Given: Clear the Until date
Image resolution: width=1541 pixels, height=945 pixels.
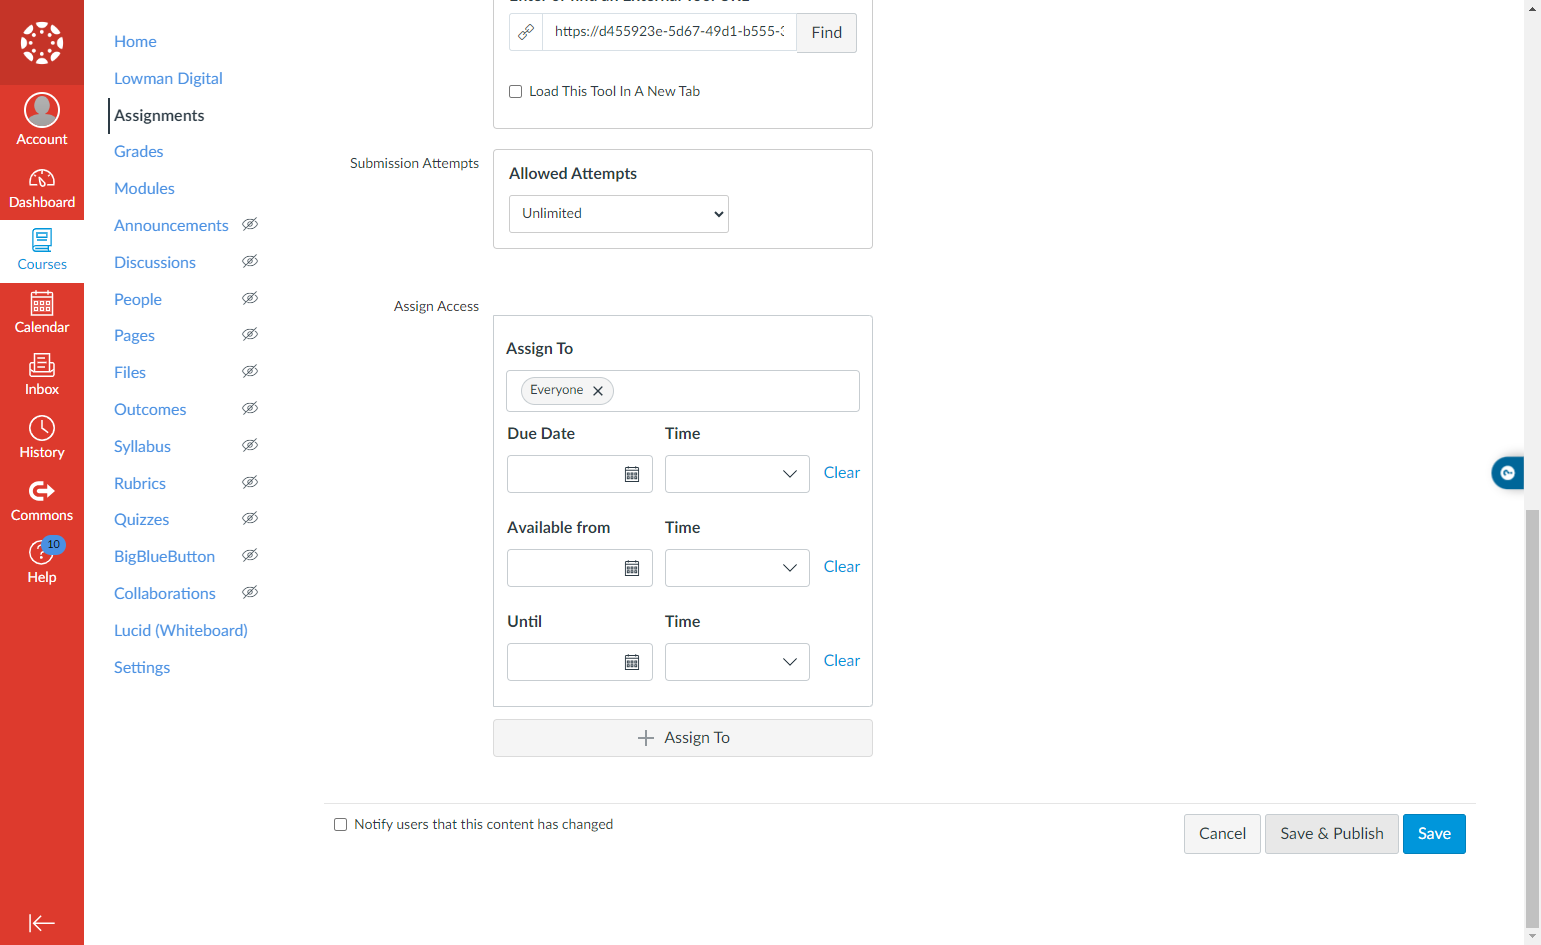Looking at the screenshot, I should pos(842,661).
